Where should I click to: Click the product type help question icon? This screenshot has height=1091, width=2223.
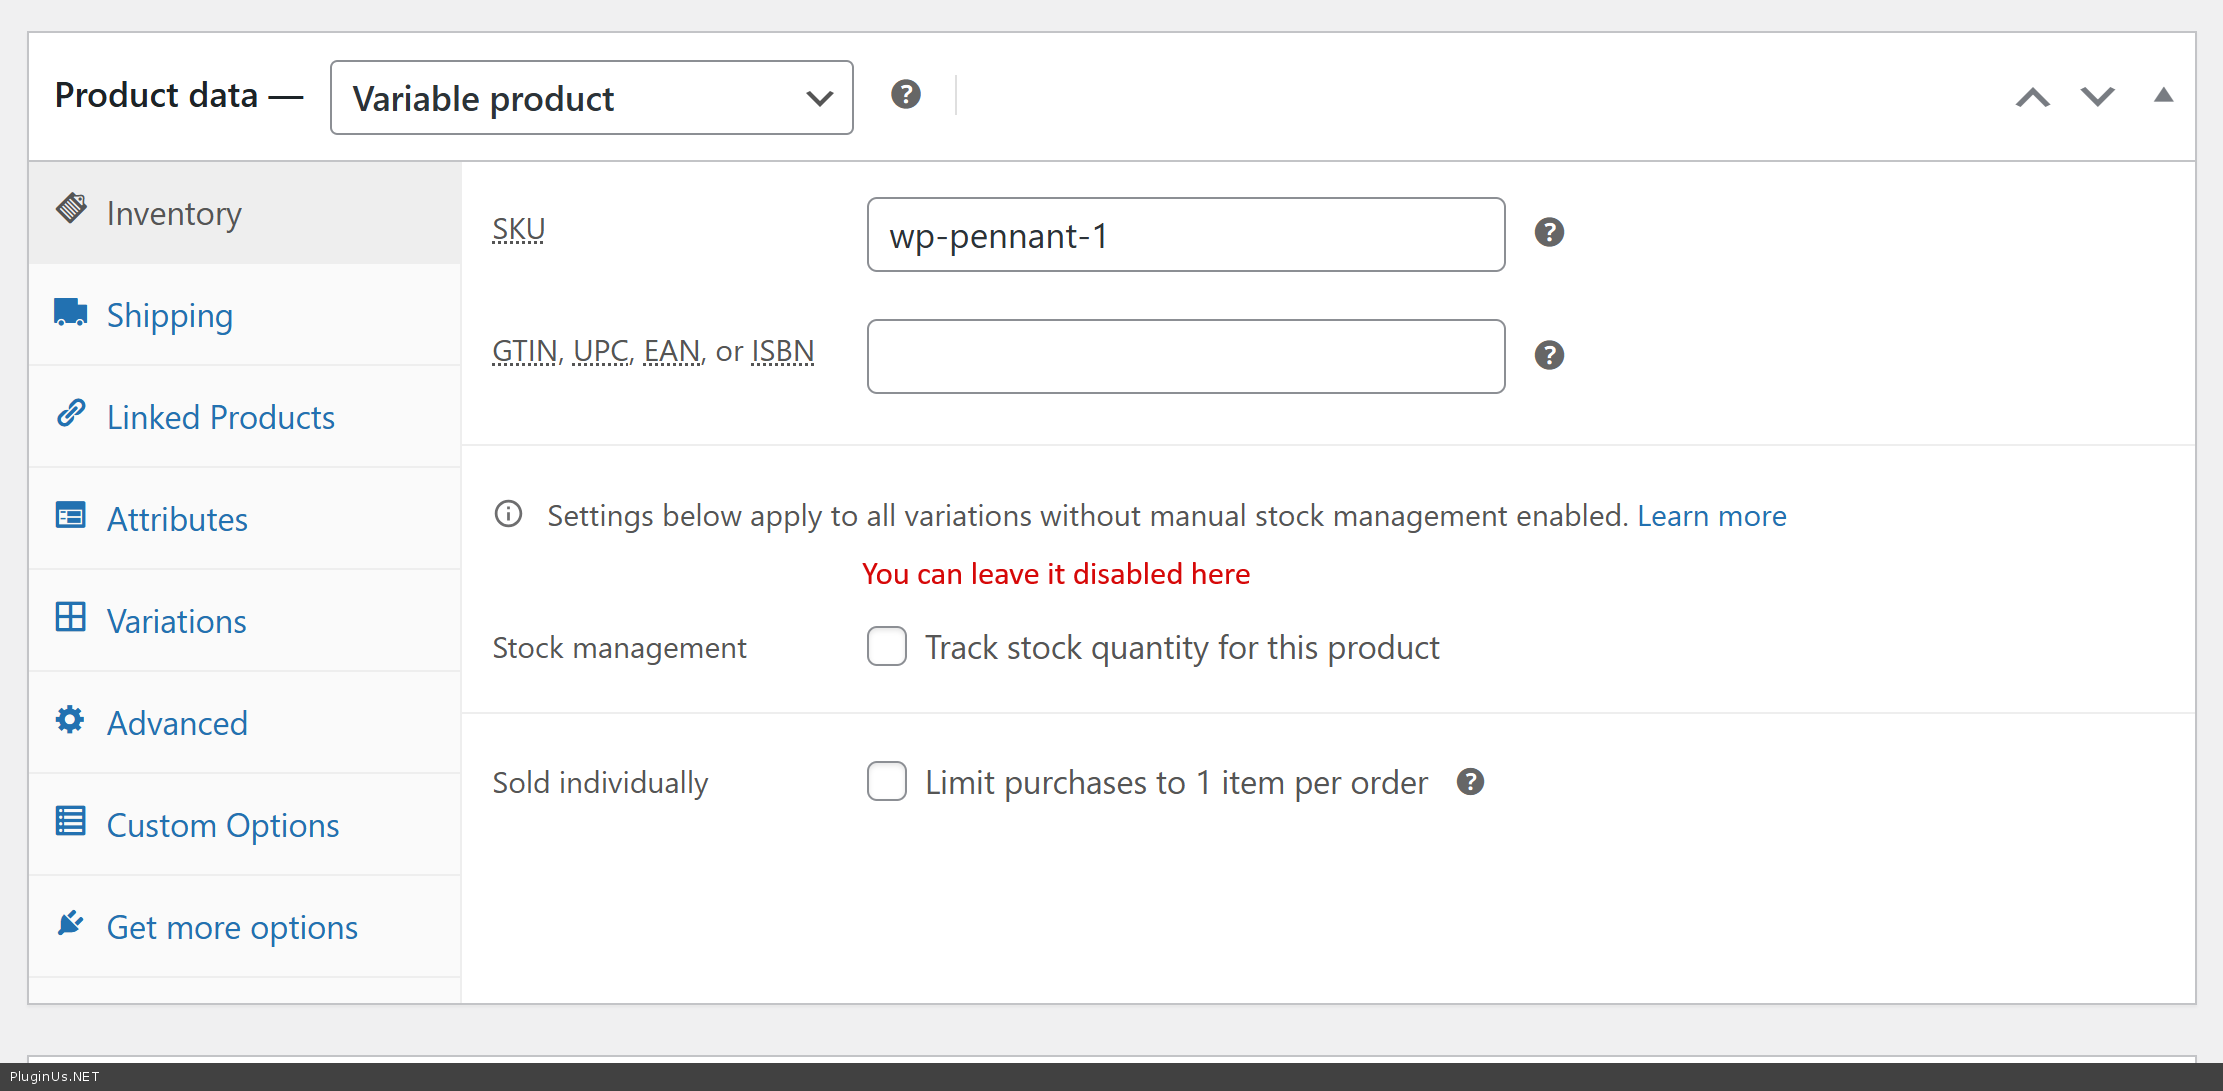pos(906,95)
